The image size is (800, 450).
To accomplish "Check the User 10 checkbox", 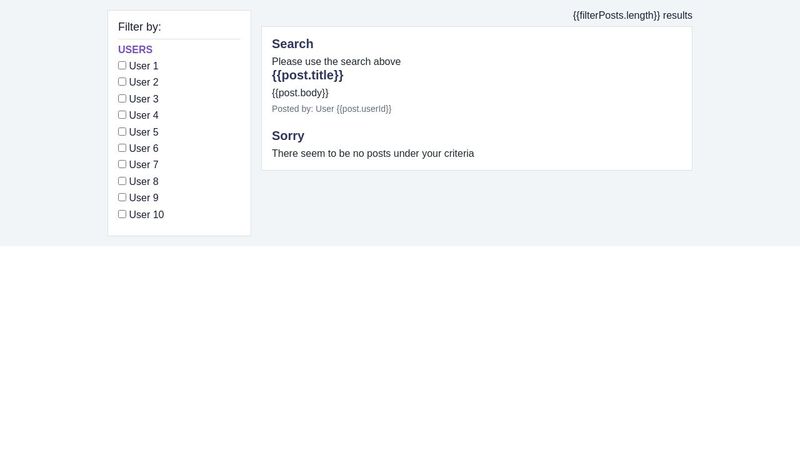I will [122, 214].
